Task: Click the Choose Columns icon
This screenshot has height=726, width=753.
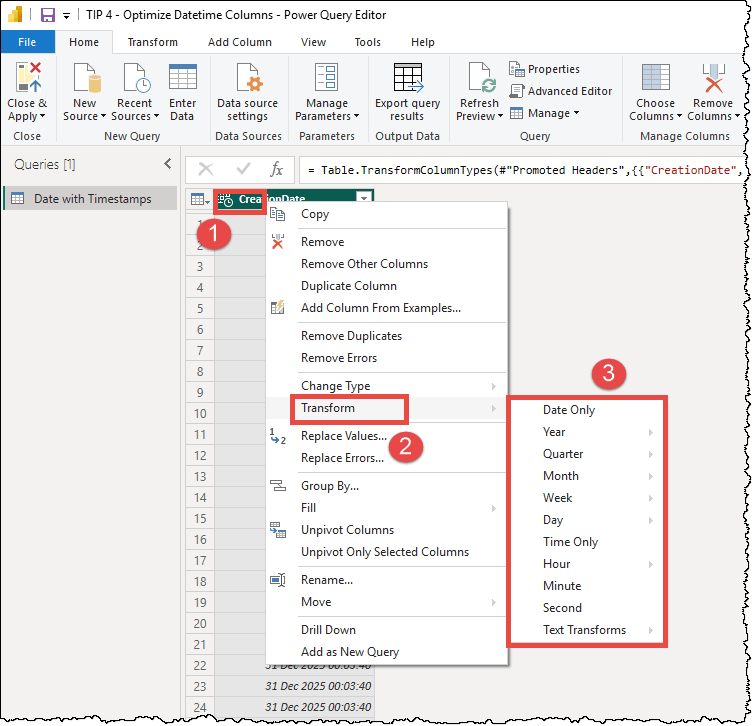Action: pyautogui.click(x=655, y=79)
